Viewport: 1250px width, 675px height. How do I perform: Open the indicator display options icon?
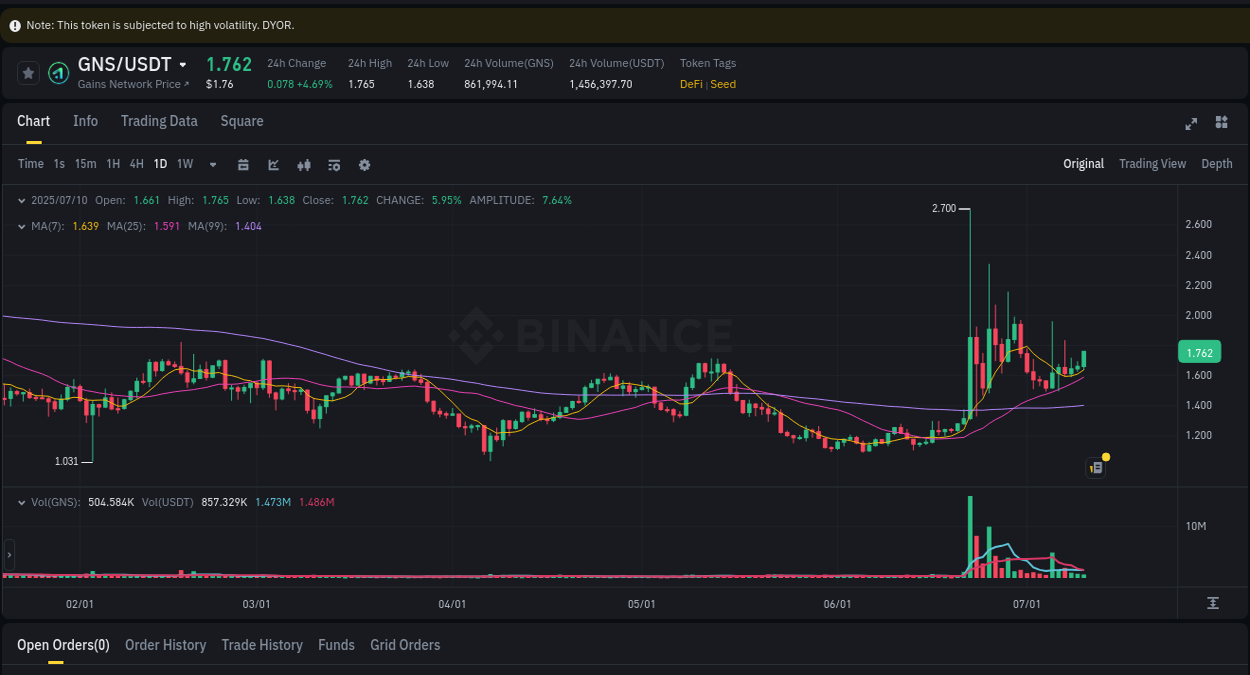(x=333, y=164)
